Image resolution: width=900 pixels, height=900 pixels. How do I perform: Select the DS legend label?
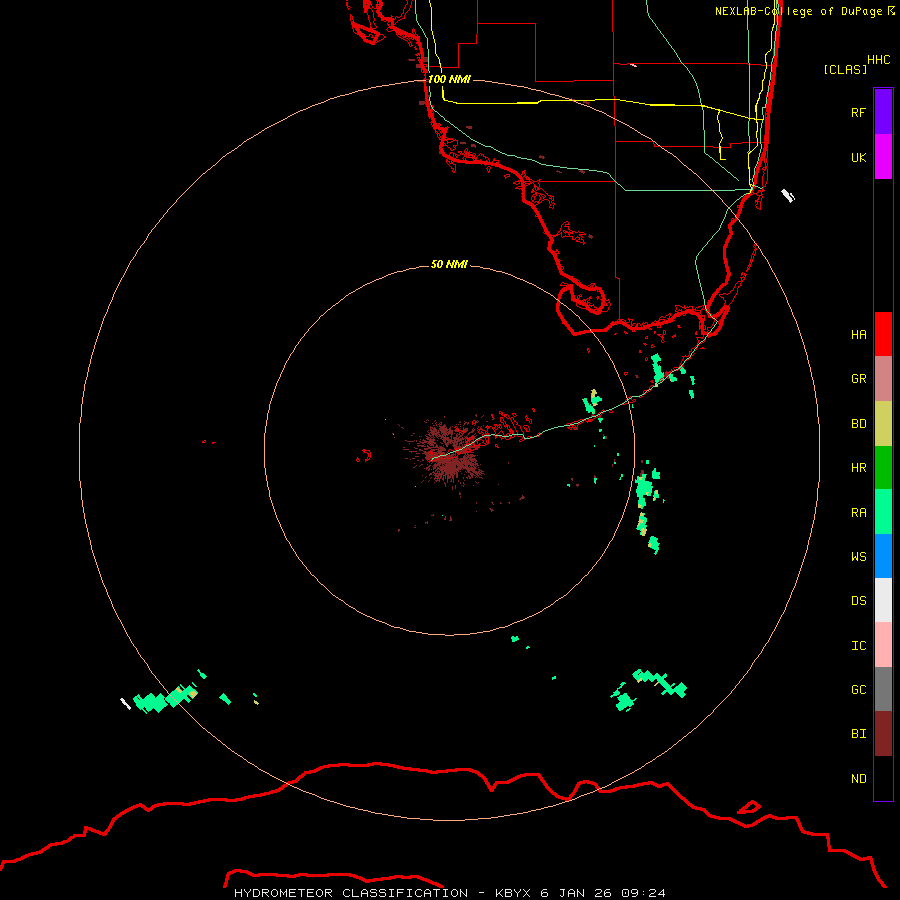click(x=858, y=601)
